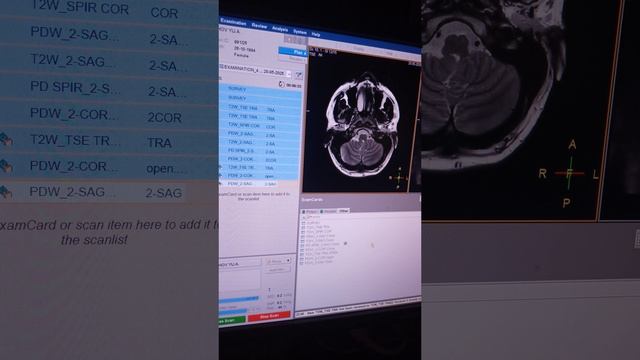Switch to the Other ExamCards tab
The width and height of the screenshot is (640, 360).
tap(344, 211)
